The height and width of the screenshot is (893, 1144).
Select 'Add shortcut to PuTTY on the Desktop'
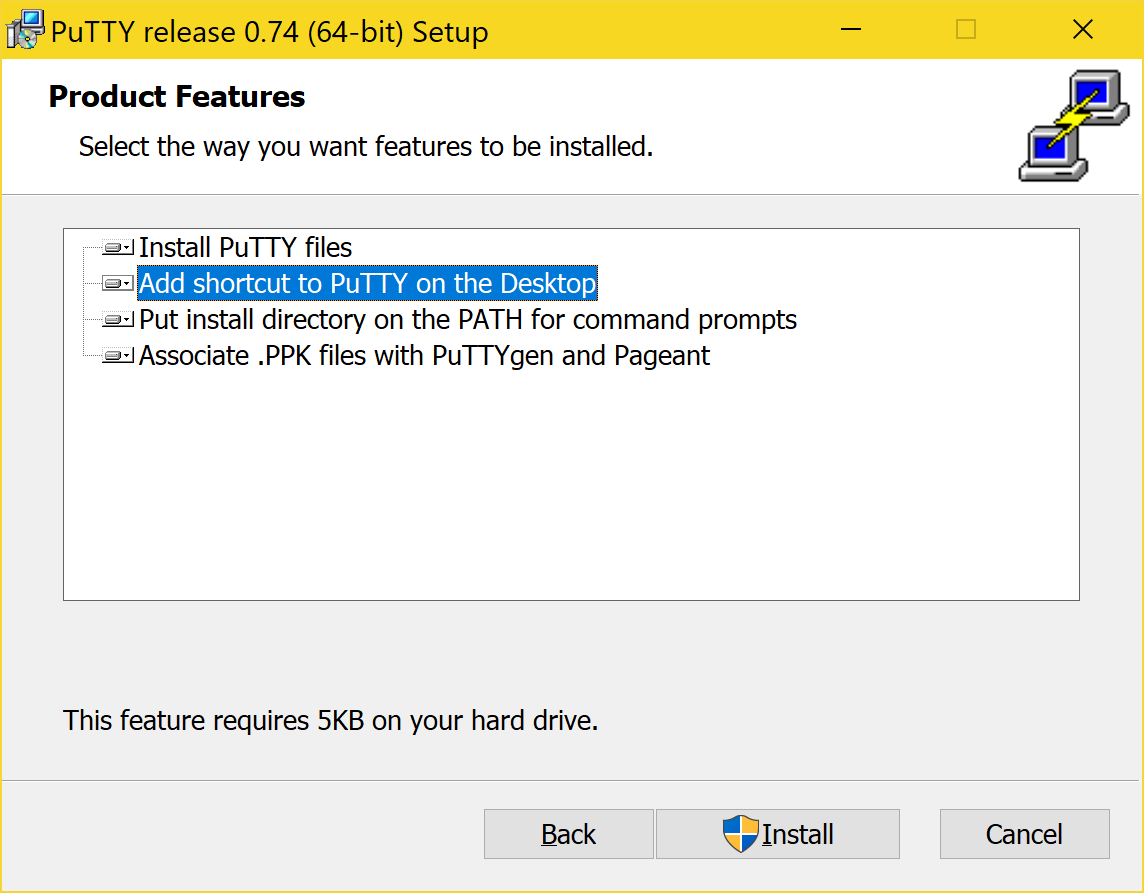(367, 284)
